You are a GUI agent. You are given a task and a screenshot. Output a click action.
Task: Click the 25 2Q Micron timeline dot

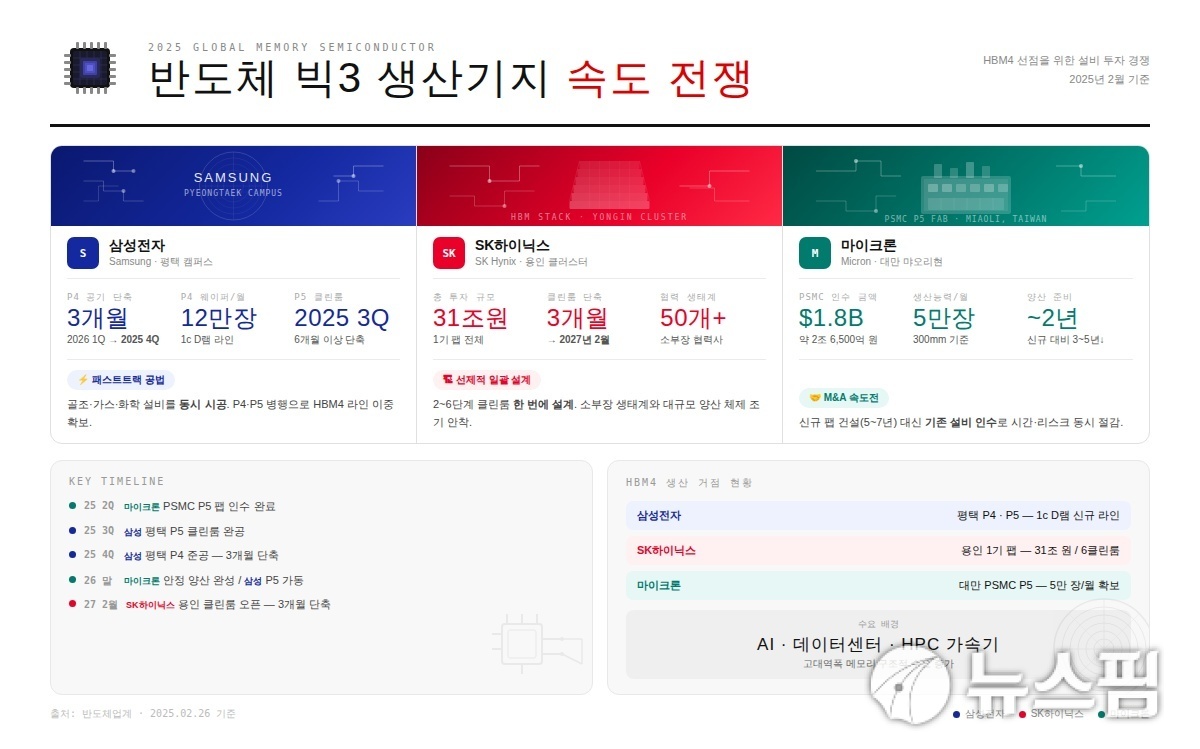73,506
